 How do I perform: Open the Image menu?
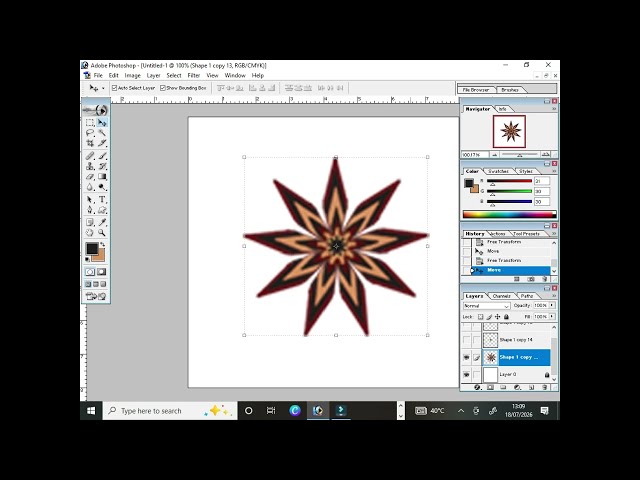(x=132, y=76)
